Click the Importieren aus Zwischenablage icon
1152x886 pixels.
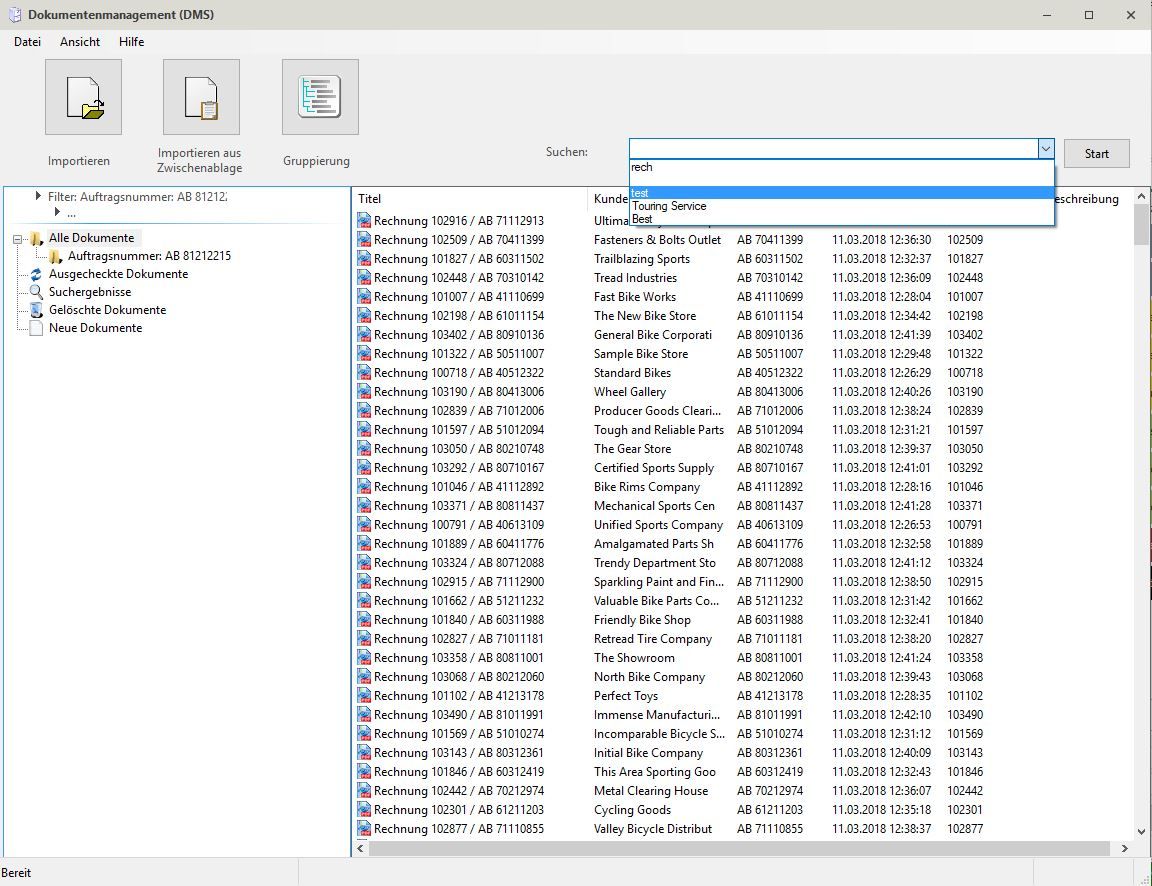point(201,97)
